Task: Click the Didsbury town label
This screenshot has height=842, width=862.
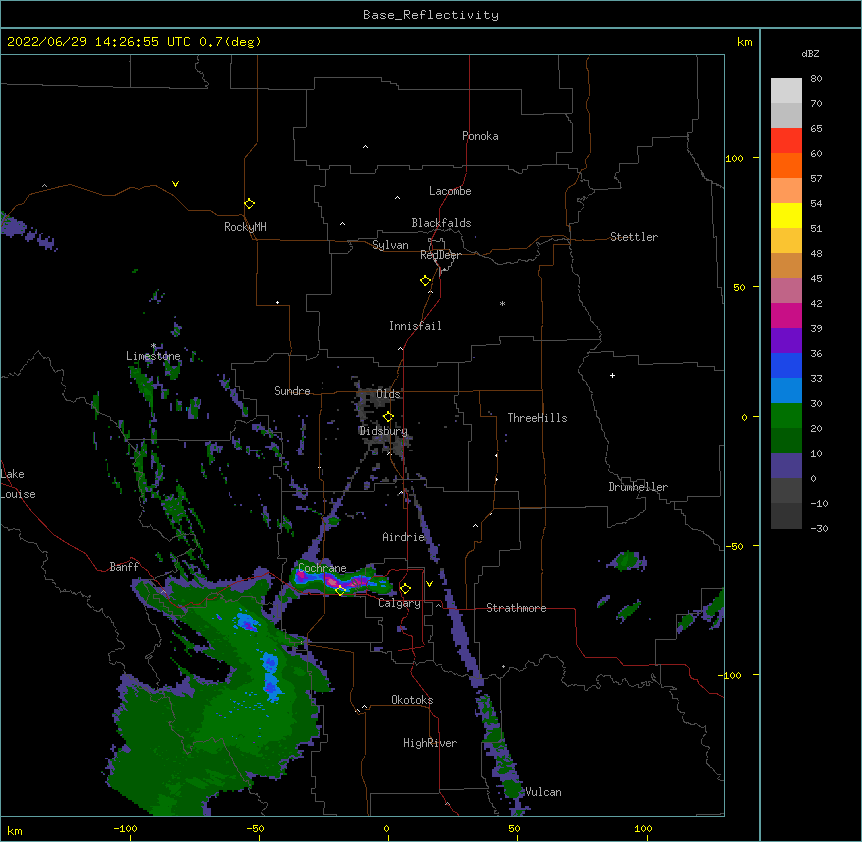Action: [383, 431]
